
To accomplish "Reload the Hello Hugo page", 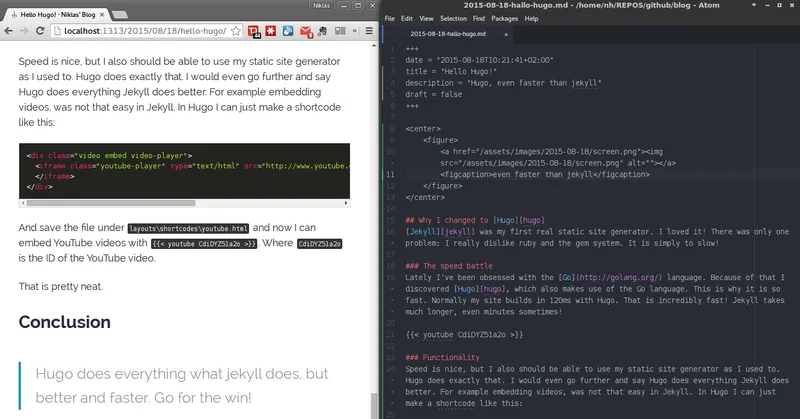I will pos(40,31).
